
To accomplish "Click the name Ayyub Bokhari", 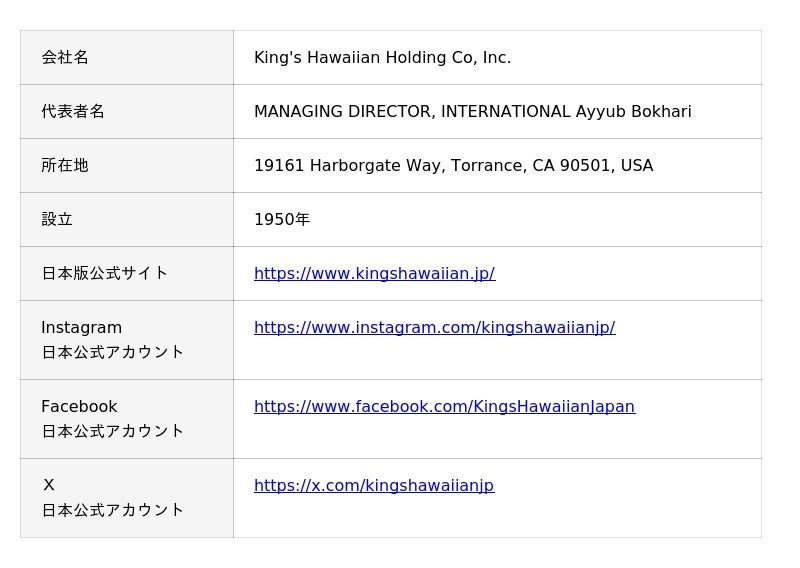I will [x=633, y=112].
